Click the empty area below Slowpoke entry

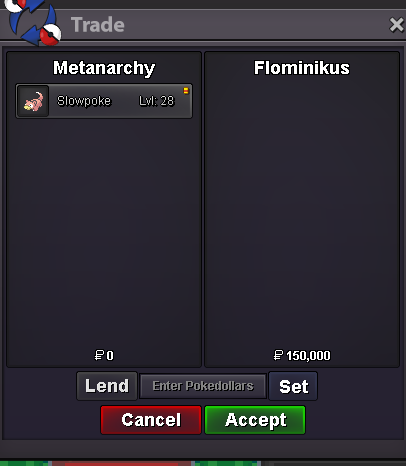click(x=104, y=233)
